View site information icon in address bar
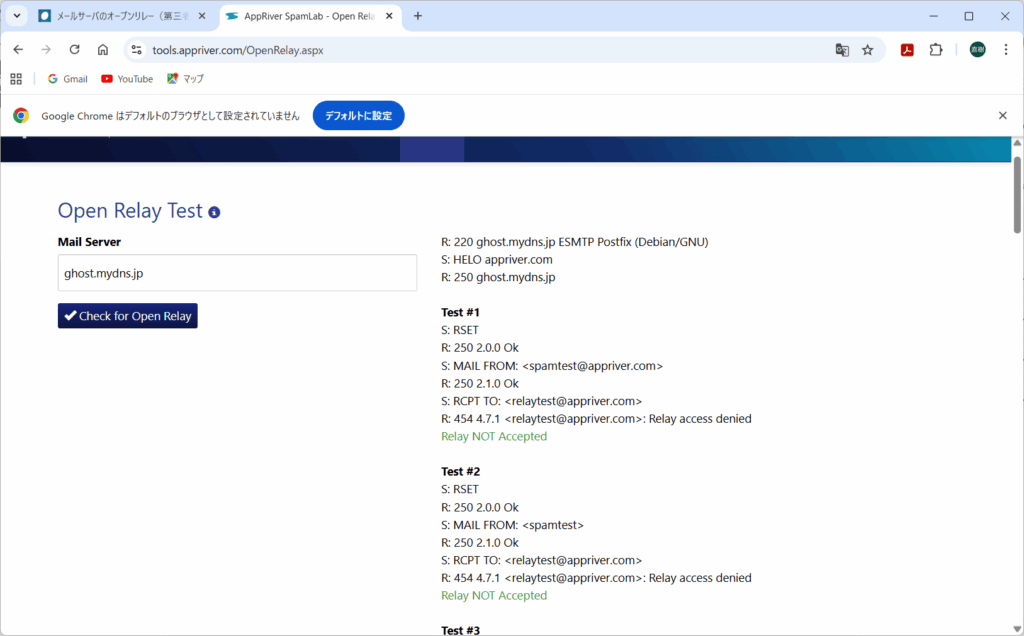Viewport: 1024px width, 636px height. pos(136,50)
